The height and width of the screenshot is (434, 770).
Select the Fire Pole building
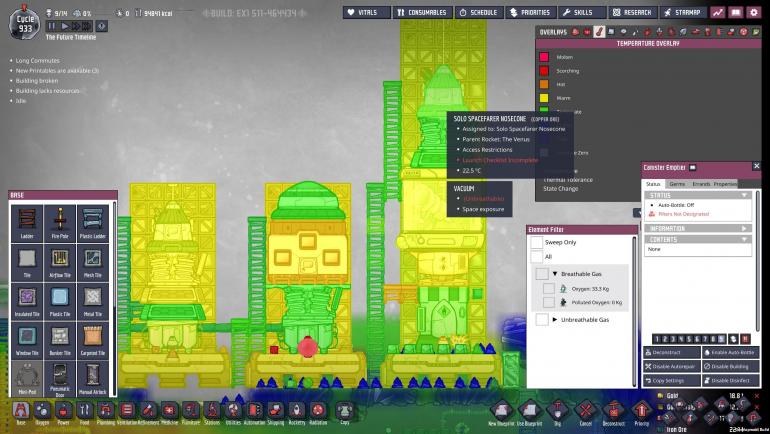60,223
